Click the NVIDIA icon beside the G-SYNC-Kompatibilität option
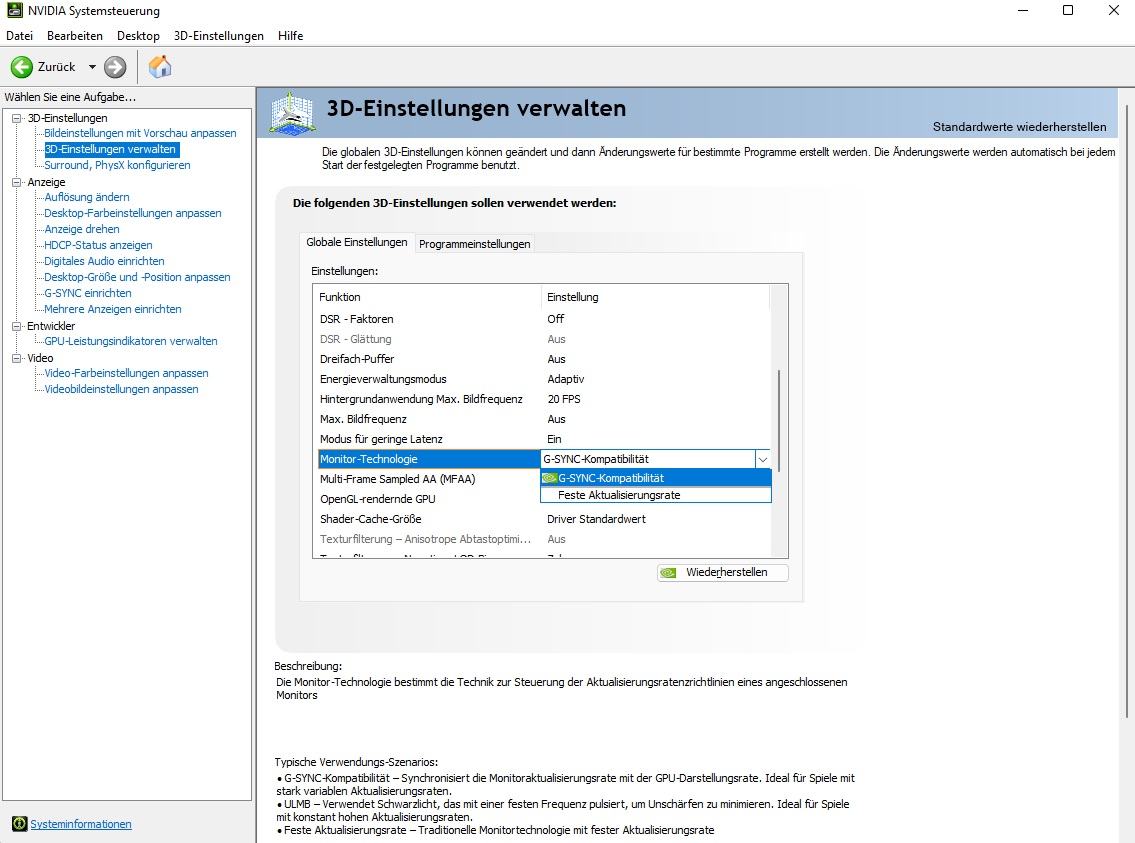This screenshot has width=1135, height=843. coord(549,478)
